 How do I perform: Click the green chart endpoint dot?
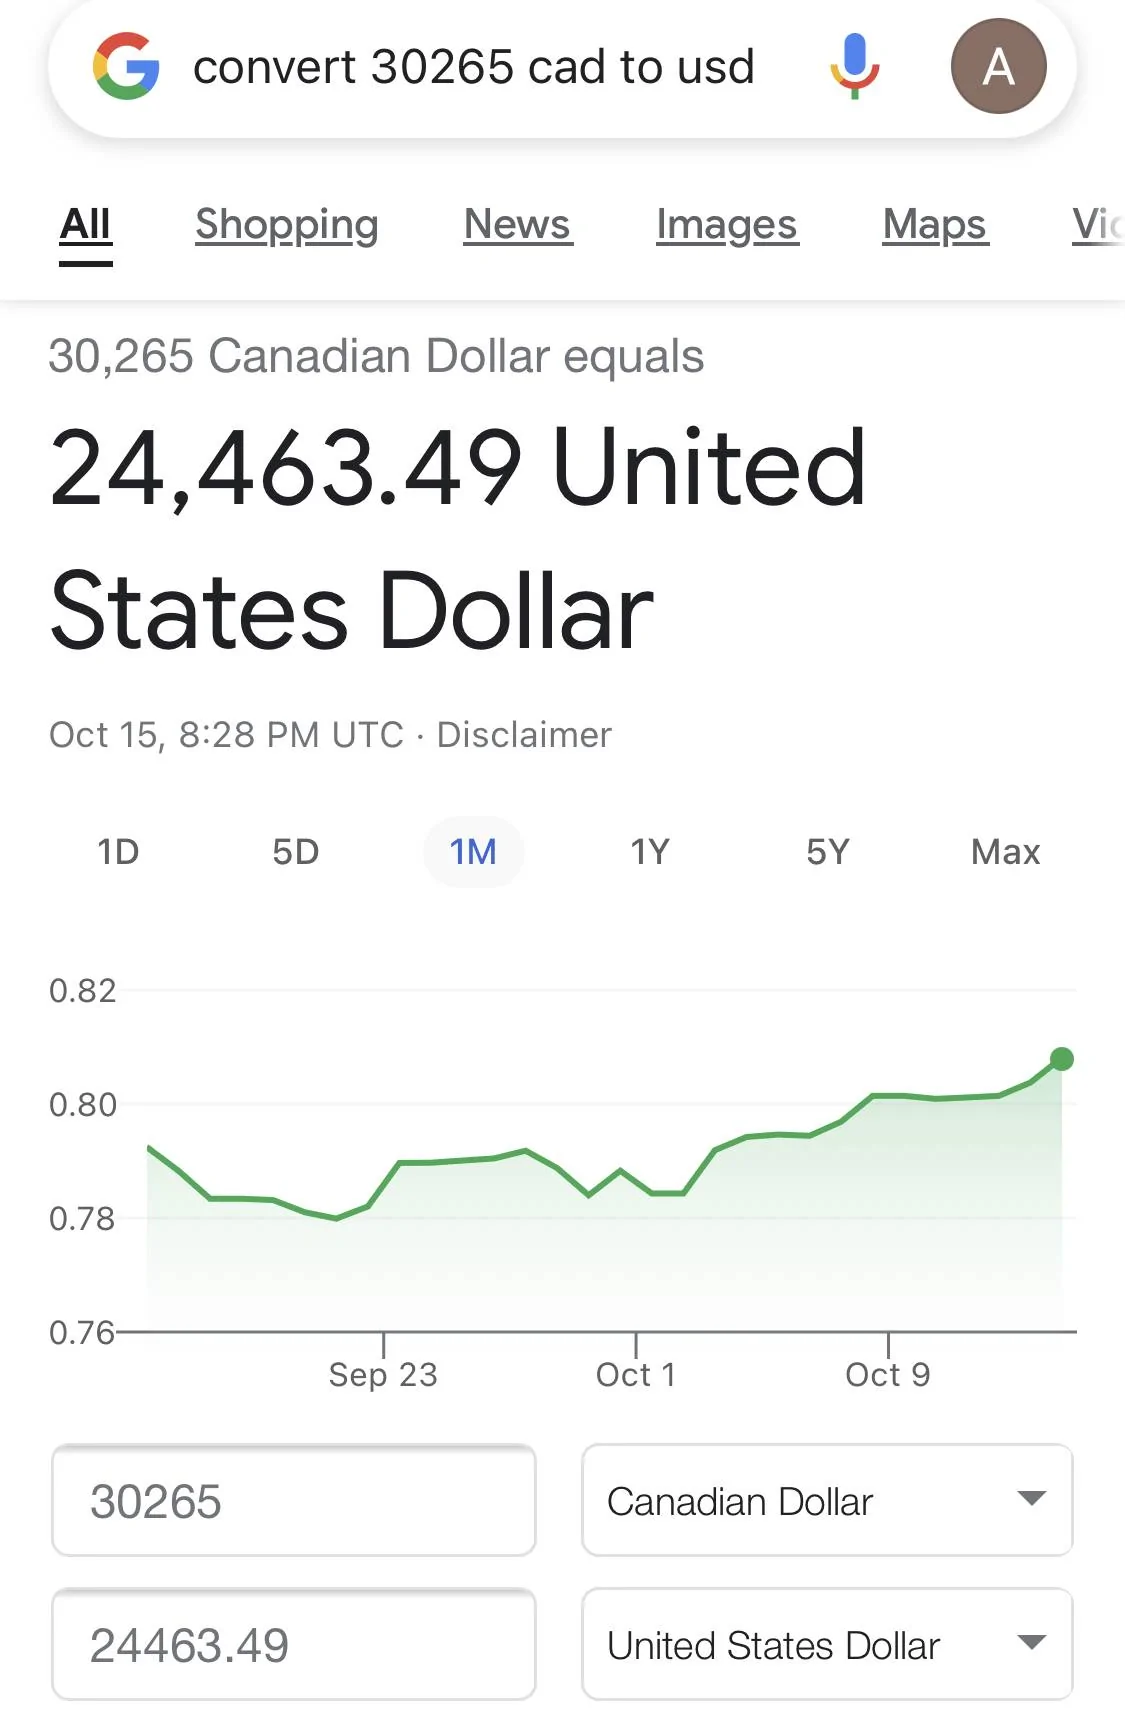coord(1062,1059)
